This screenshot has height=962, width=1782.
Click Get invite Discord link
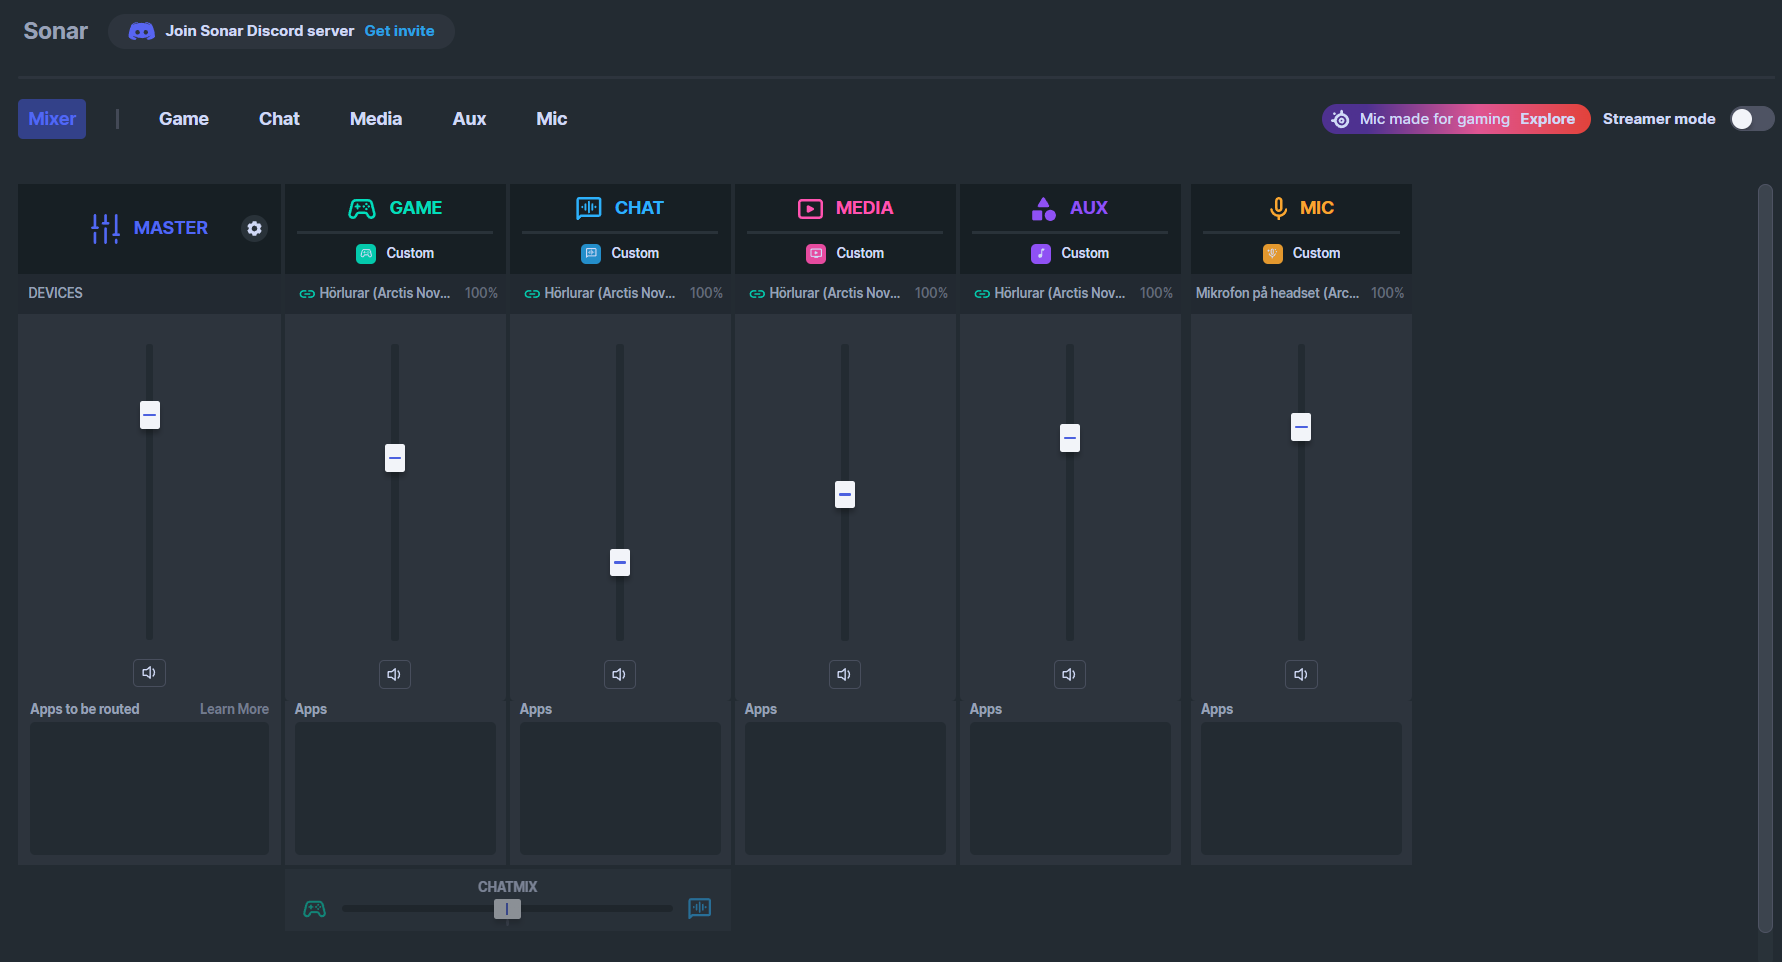[399, 32]
